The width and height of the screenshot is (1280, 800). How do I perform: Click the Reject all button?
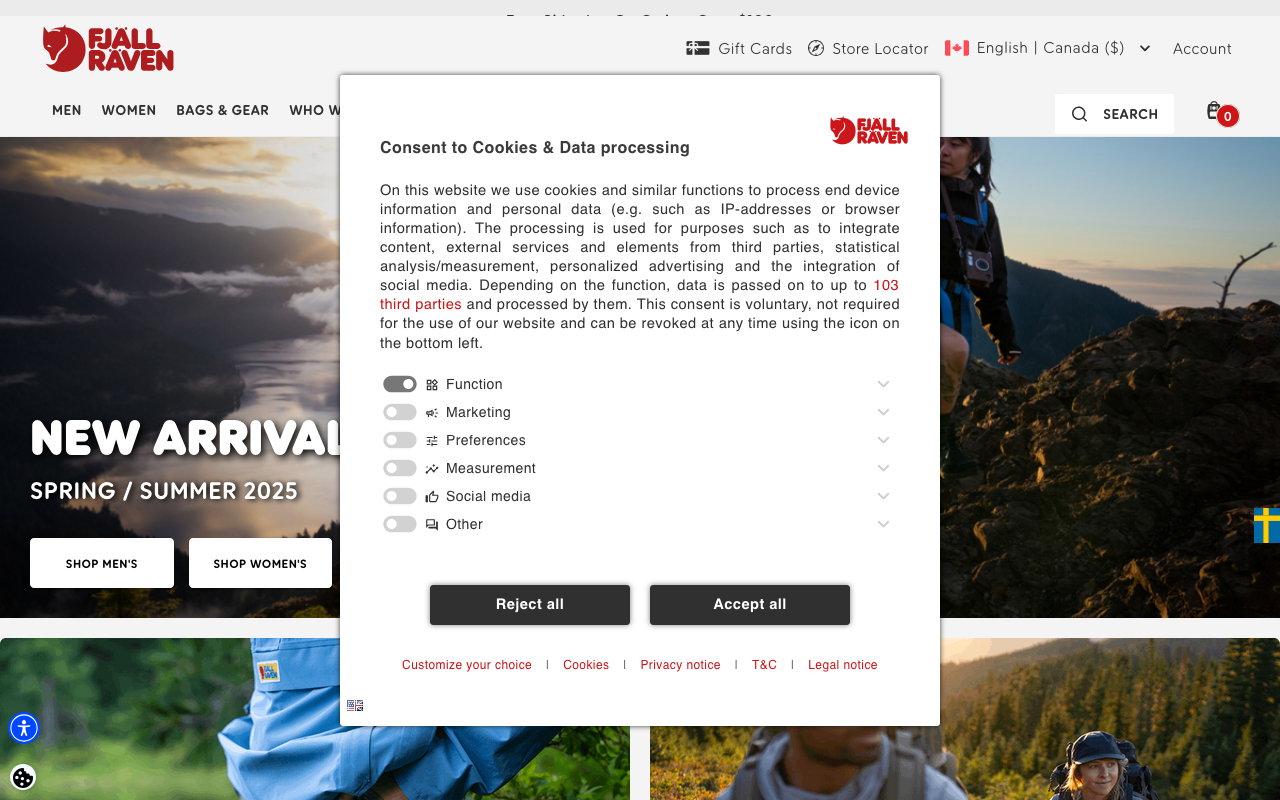[530, 605]
